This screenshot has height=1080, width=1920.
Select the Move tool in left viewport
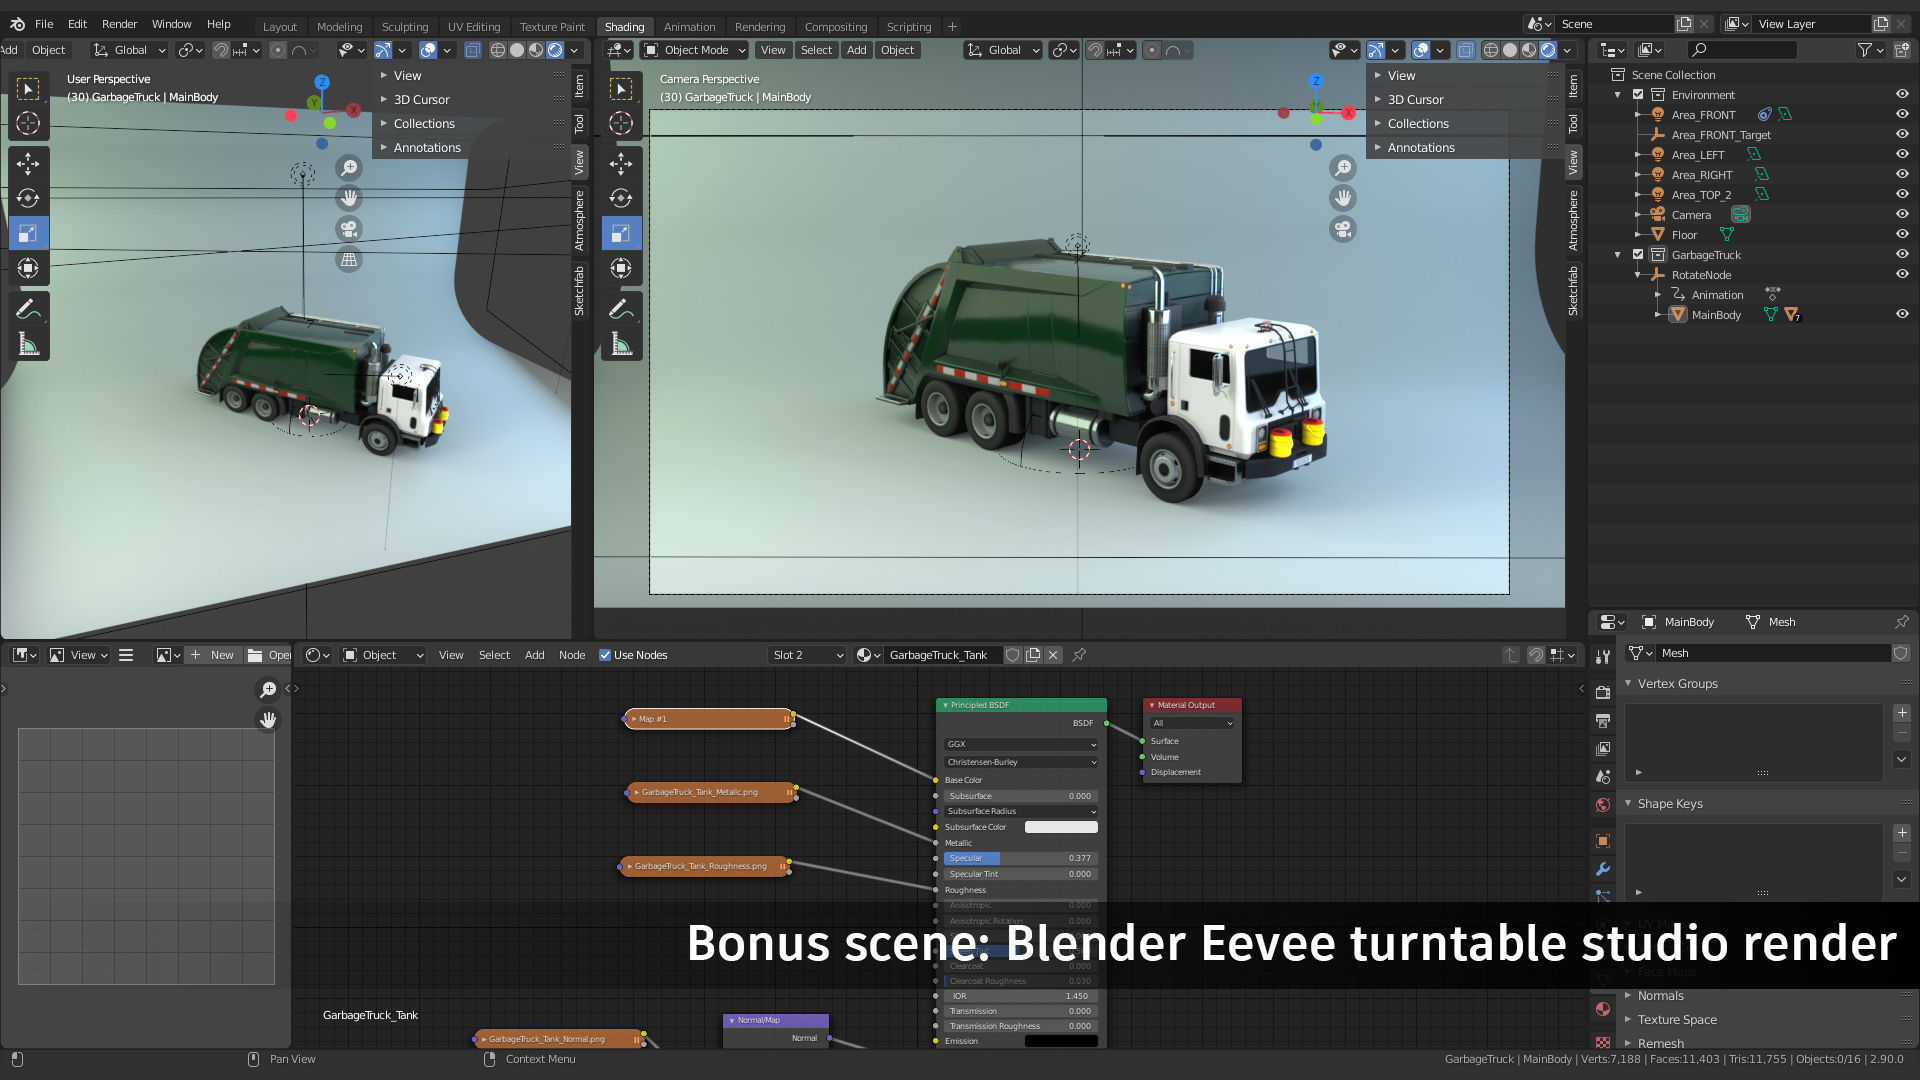28,163
